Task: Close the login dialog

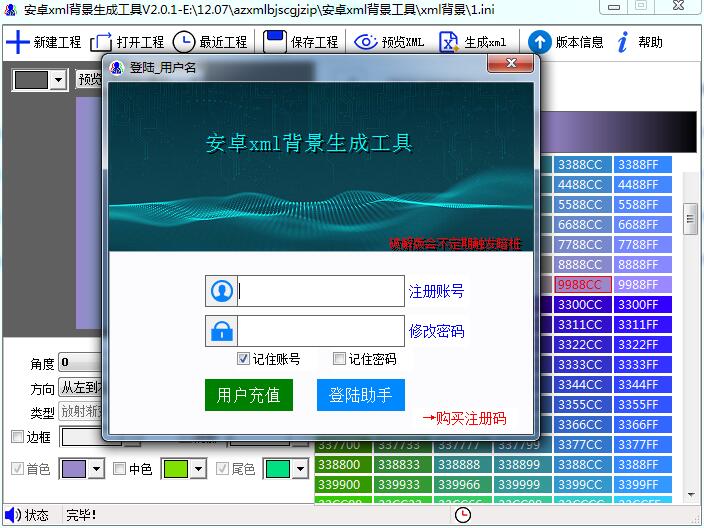Action: (510, 63)
